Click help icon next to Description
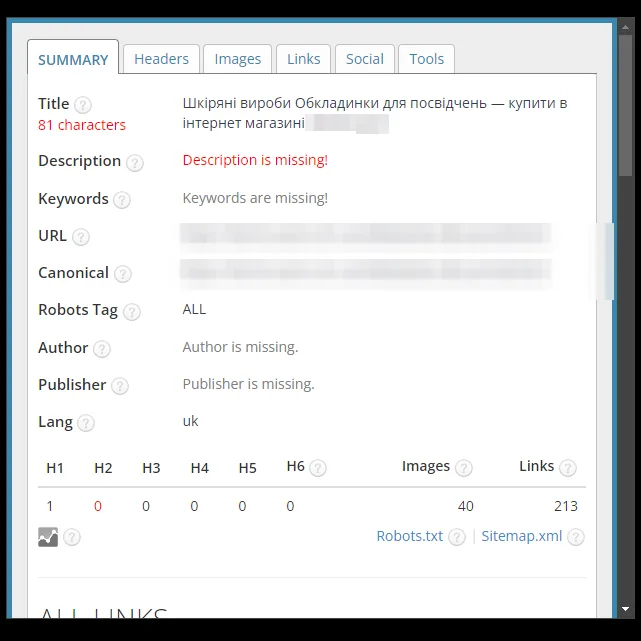This screenshot has height=641, width=641. pos(134,163)
